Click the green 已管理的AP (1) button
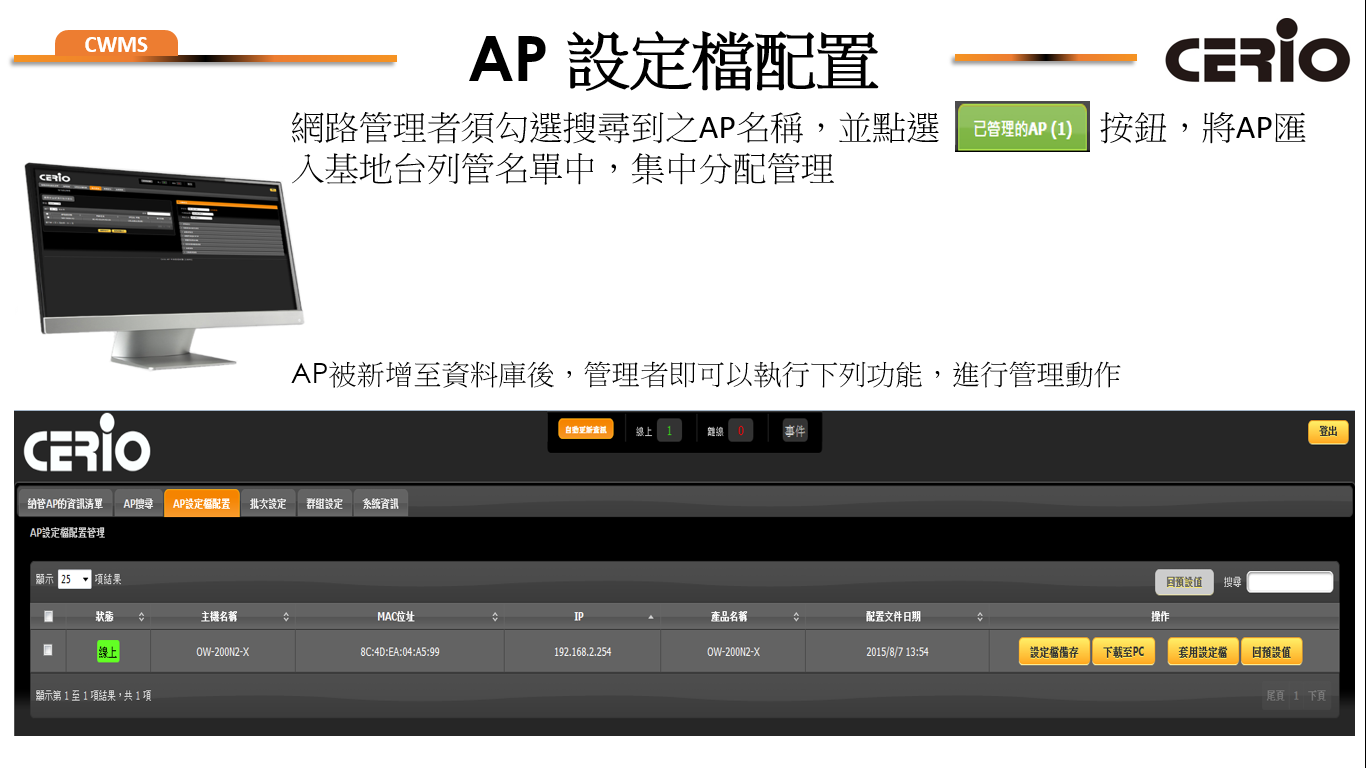The image size is (1366, 768). click(1022, 127)
